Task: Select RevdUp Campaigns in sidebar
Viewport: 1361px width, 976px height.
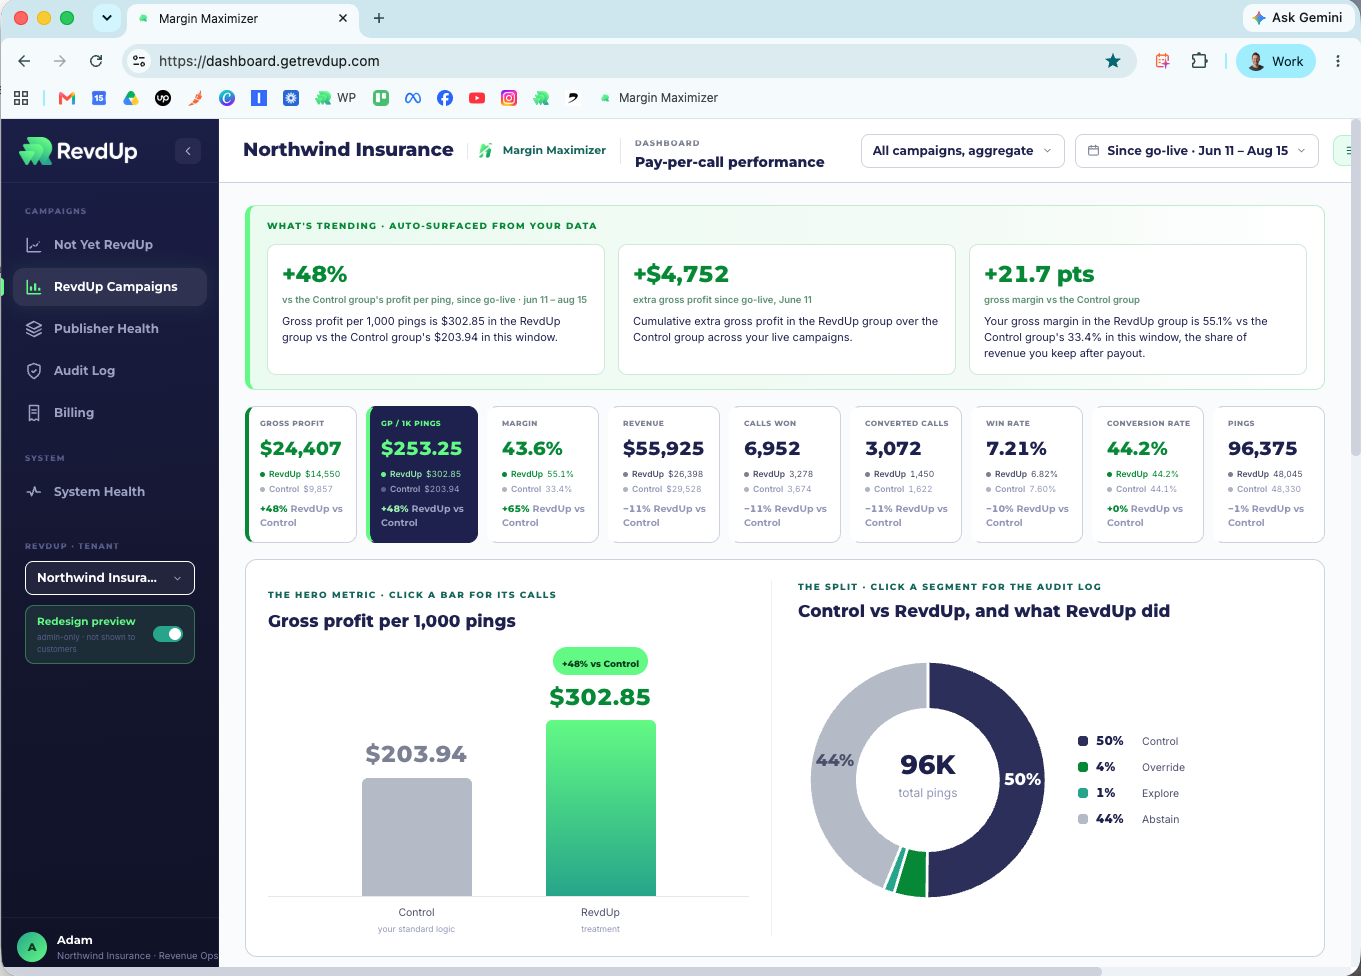Action: click(110, 287)
